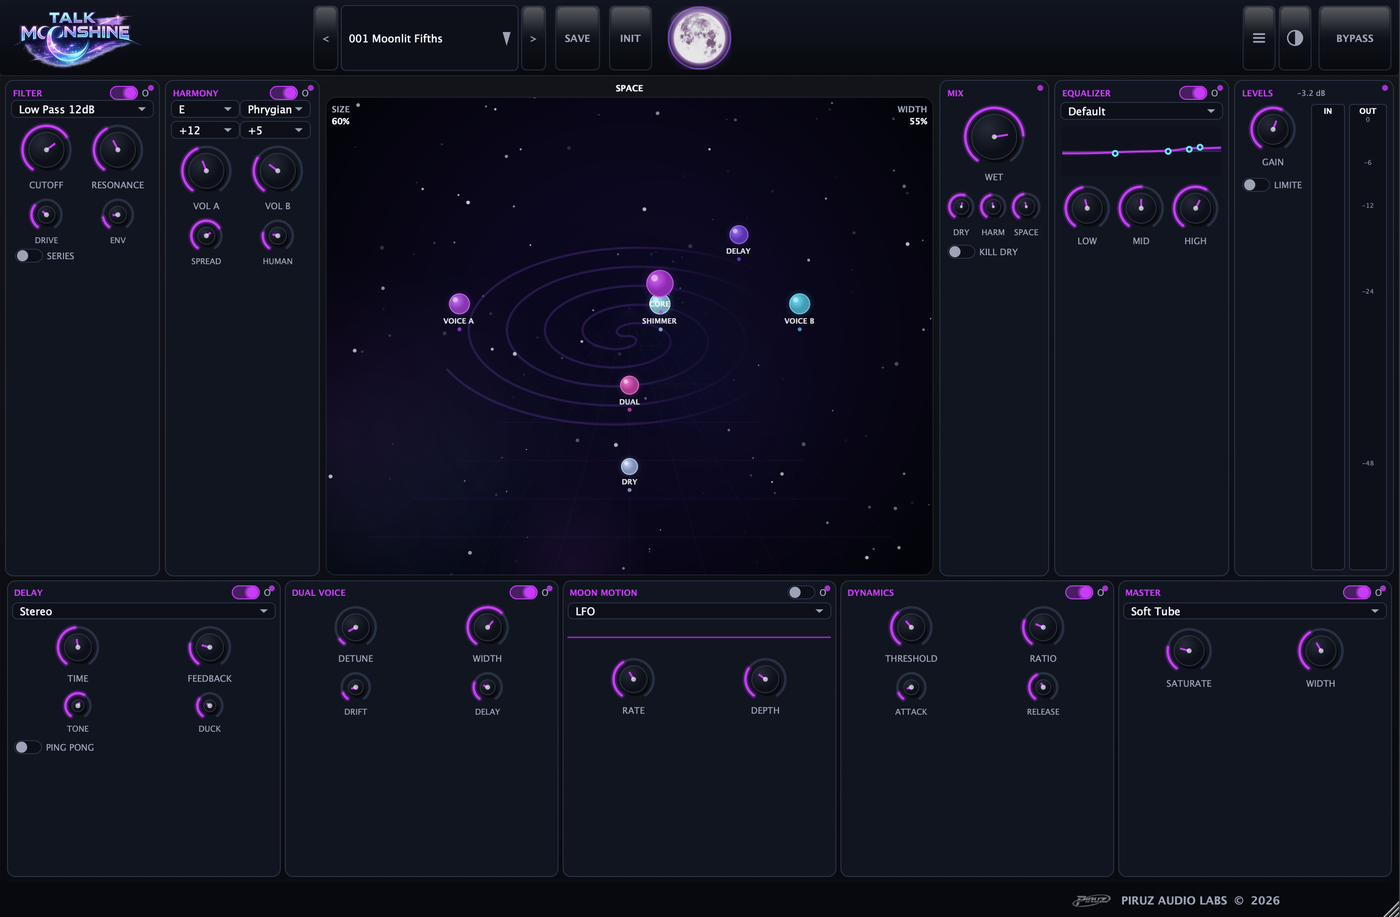
Task: Click the OUT level meter
Action: coord(1368,337)
